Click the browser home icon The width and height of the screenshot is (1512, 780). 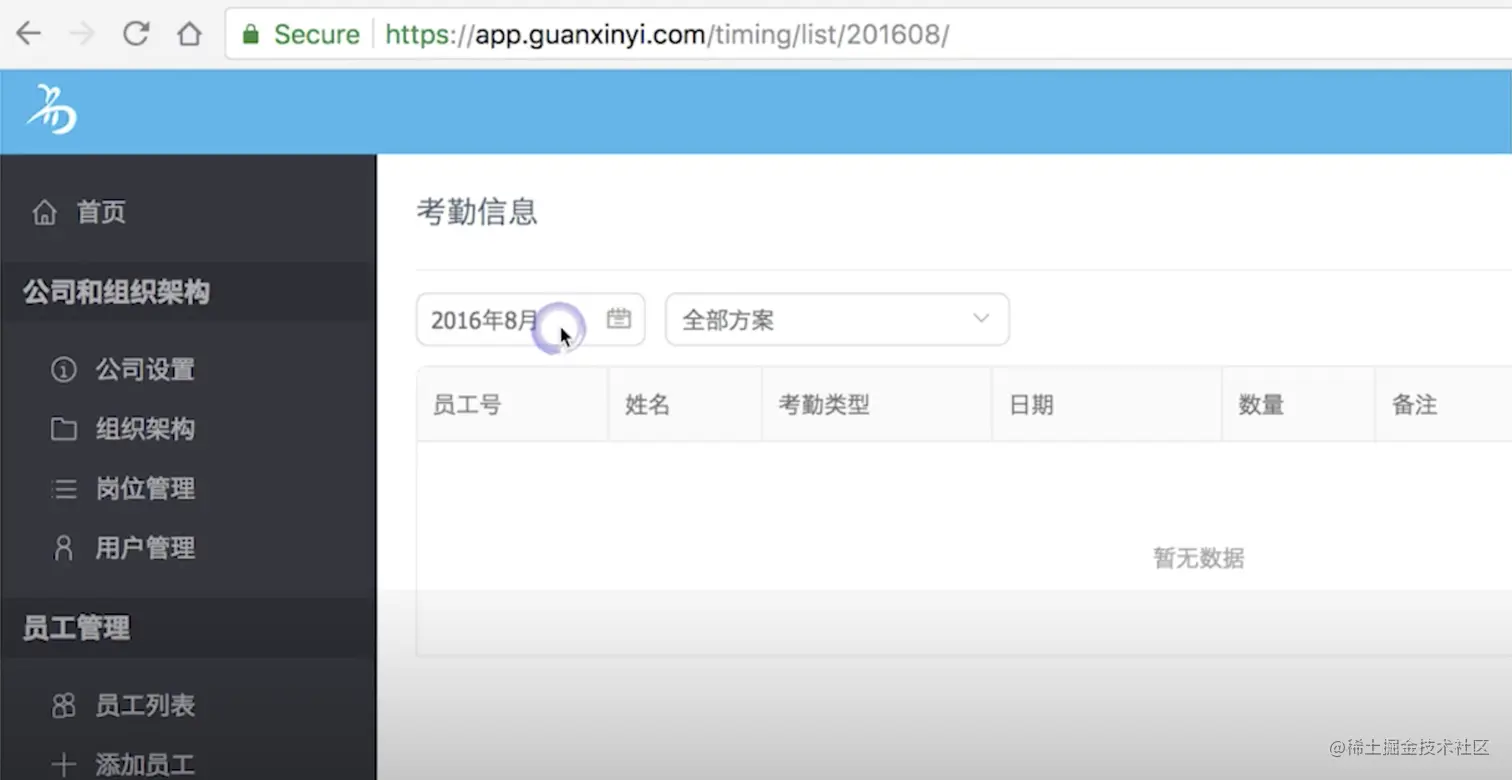(x=189, y=34)
